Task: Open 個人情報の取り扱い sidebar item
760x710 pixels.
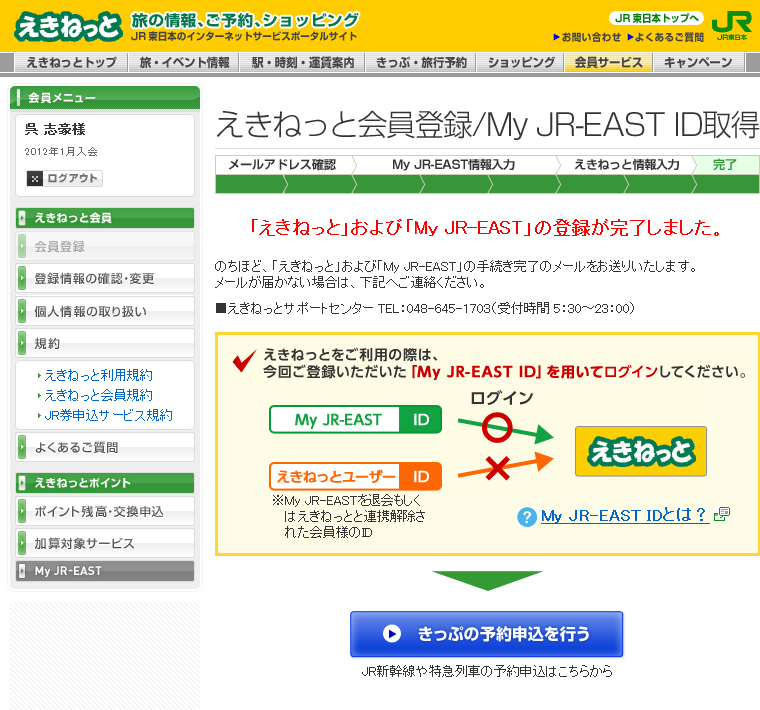Action: click(105, 311)
